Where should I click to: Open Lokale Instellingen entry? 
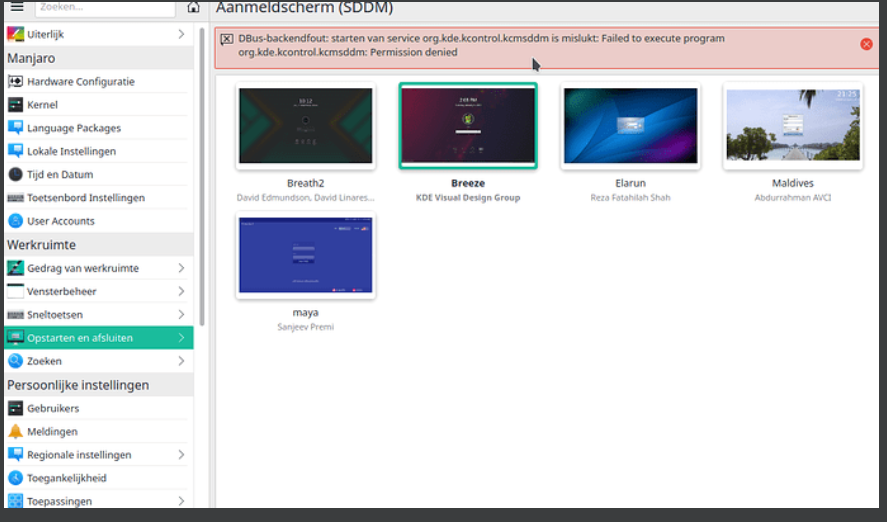(71, 151)
